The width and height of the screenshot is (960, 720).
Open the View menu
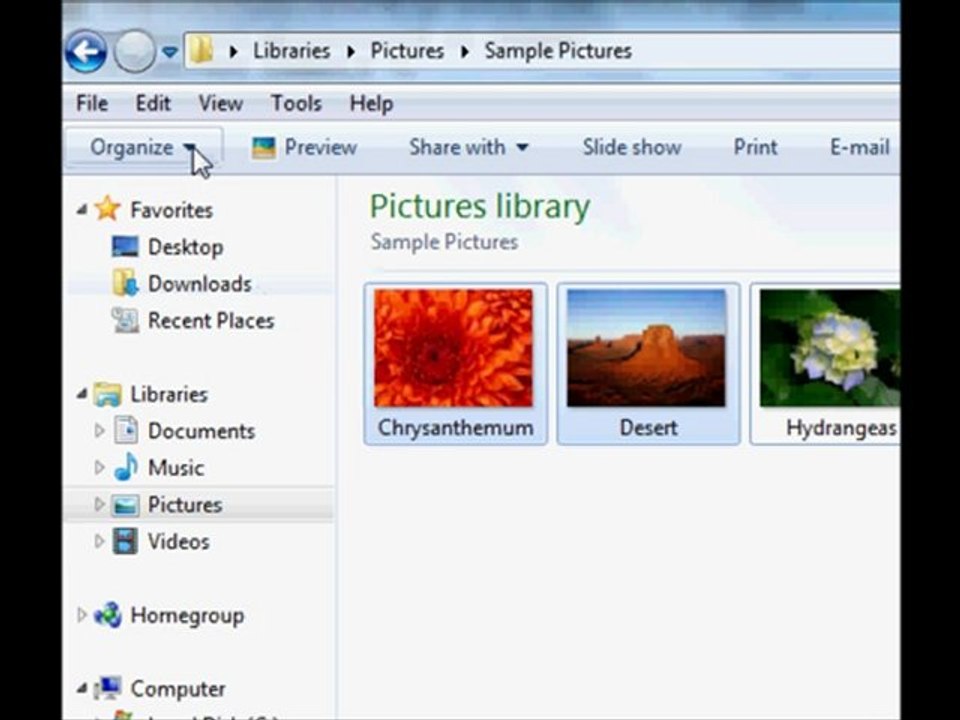[220, 103]
